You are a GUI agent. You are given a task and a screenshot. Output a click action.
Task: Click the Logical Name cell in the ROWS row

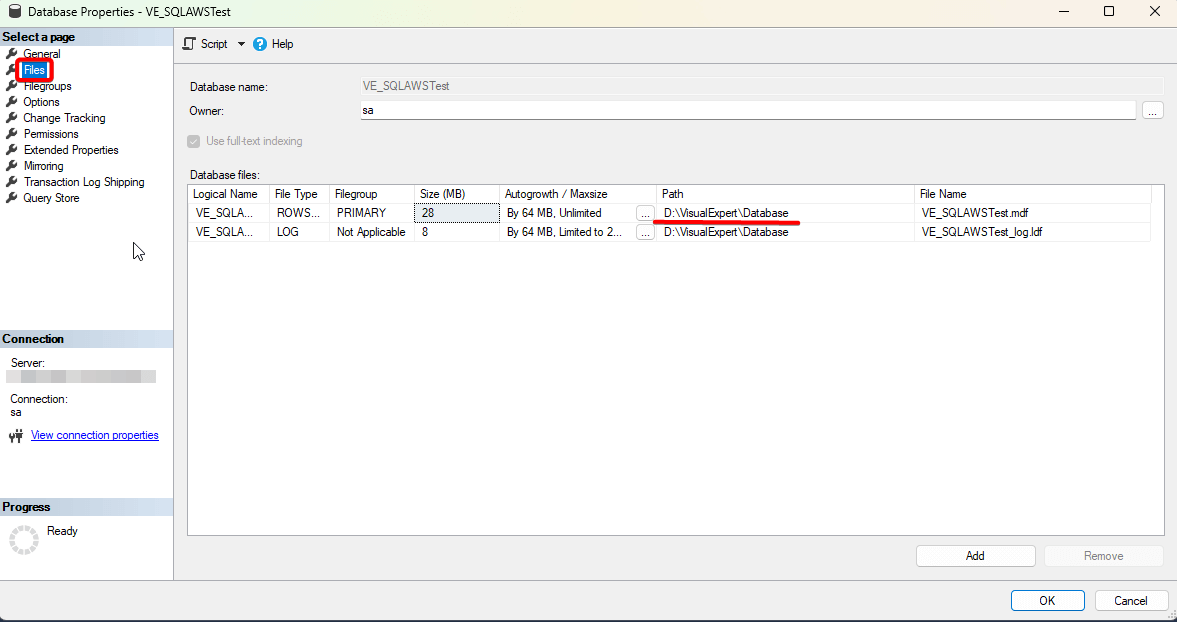coord(228,213)
